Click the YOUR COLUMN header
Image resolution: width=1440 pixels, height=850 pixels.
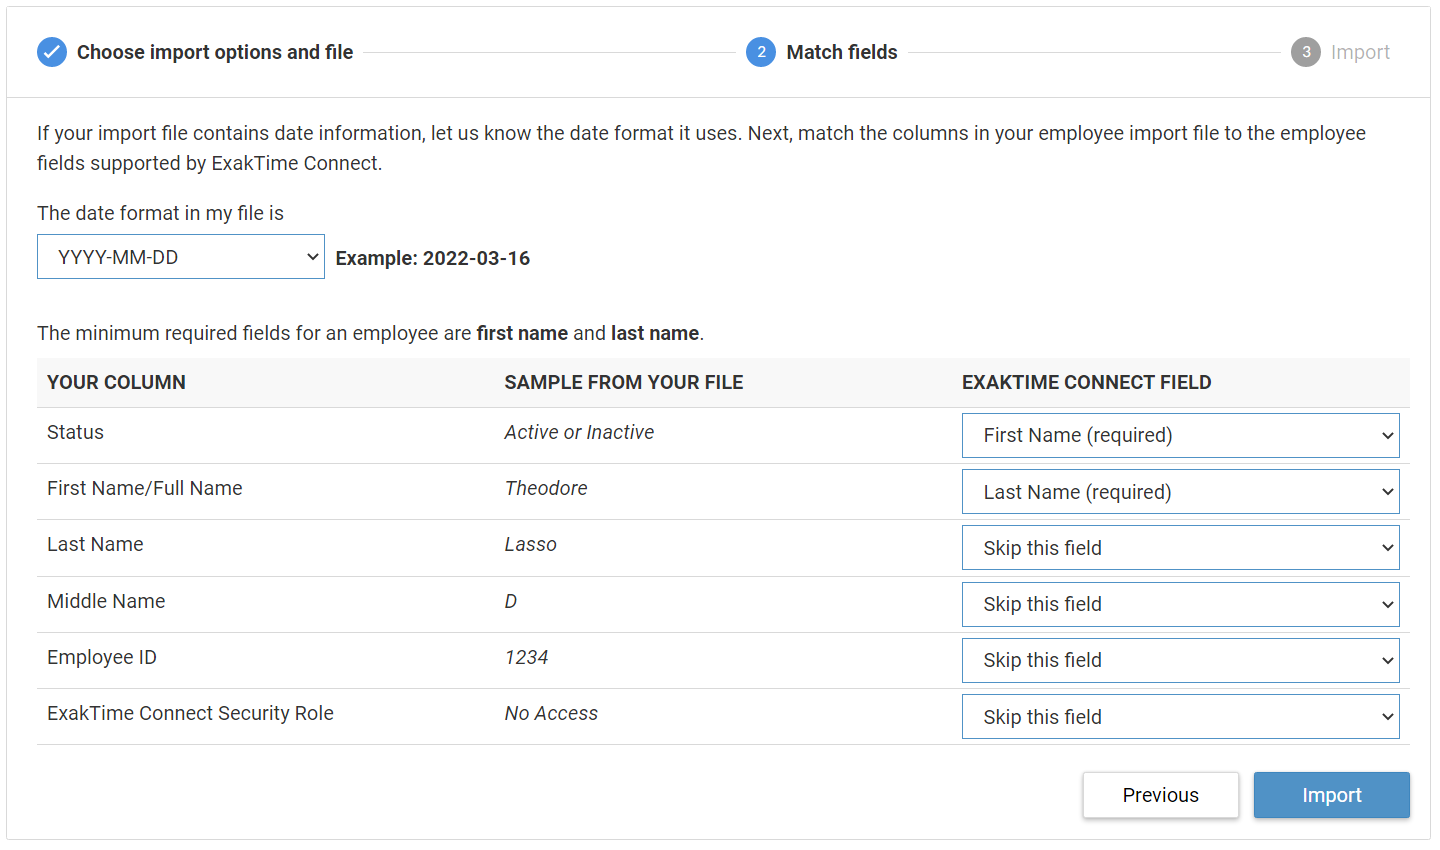click(116, 382)
